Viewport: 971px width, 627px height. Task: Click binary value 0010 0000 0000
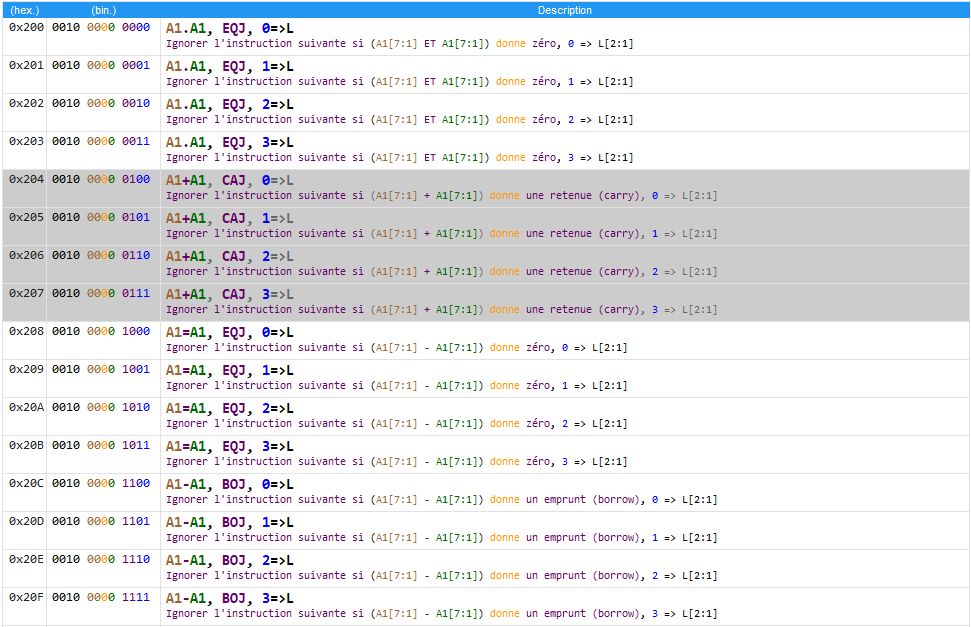(101, 27)
